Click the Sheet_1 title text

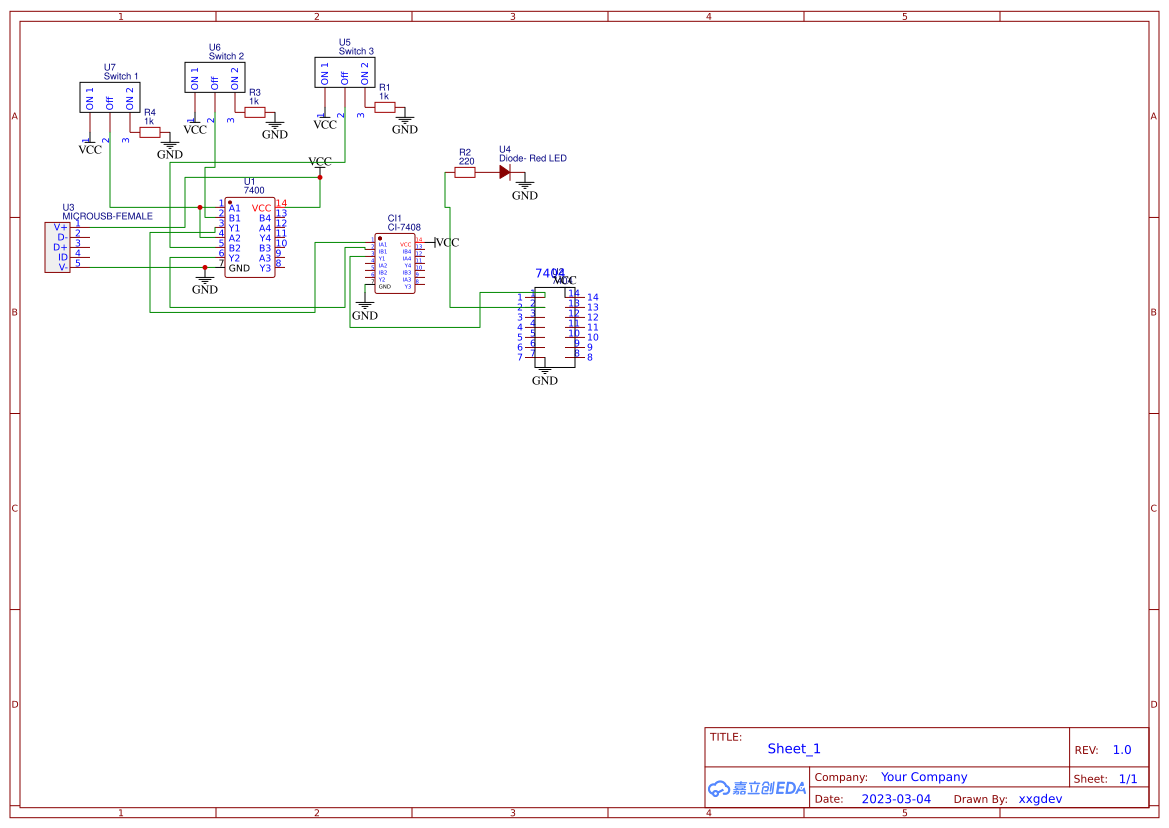793,748
